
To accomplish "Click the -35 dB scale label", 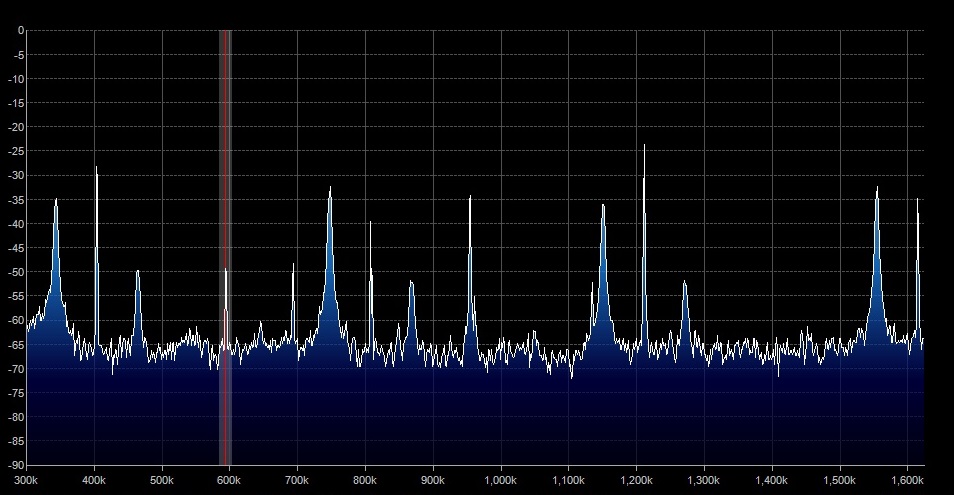I will 16,199.
